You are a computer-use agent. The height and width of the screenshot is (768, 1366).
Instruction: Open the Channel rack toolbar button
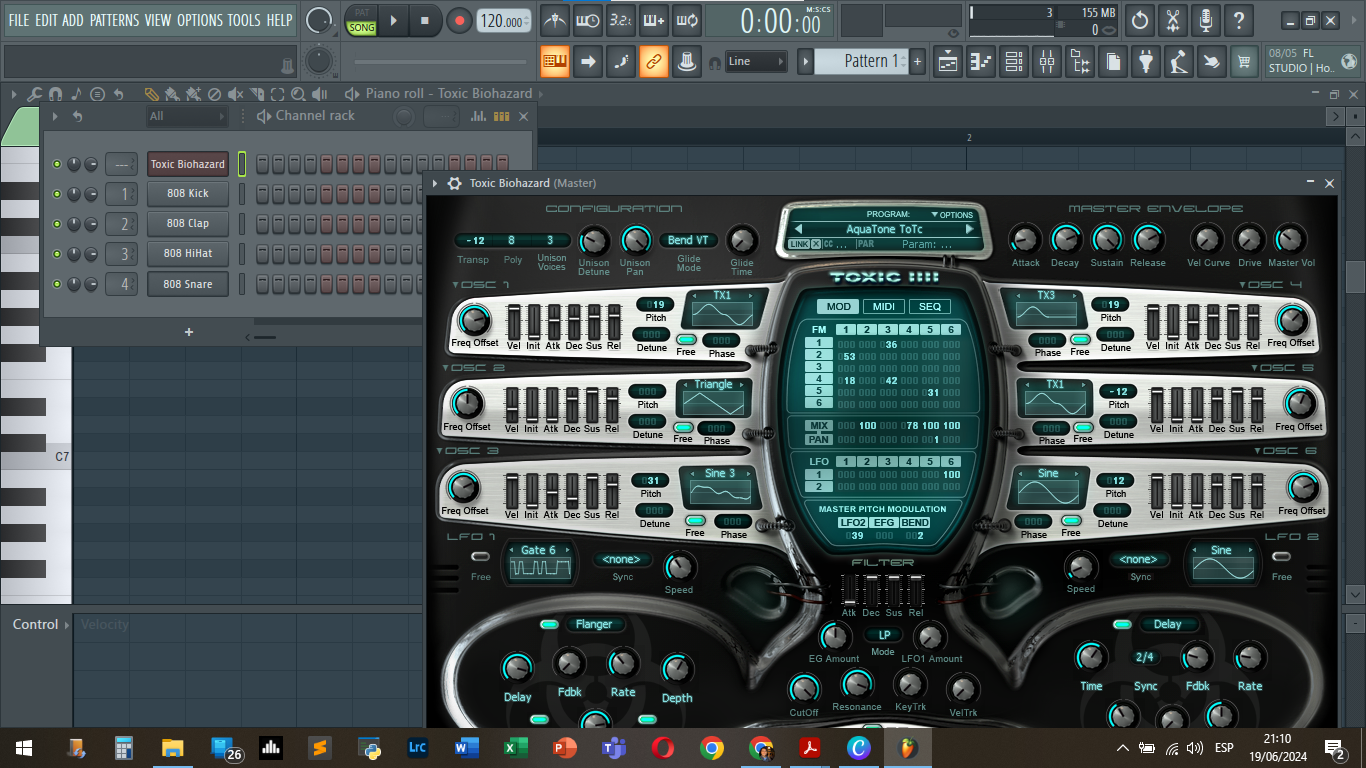[1014, 61]
